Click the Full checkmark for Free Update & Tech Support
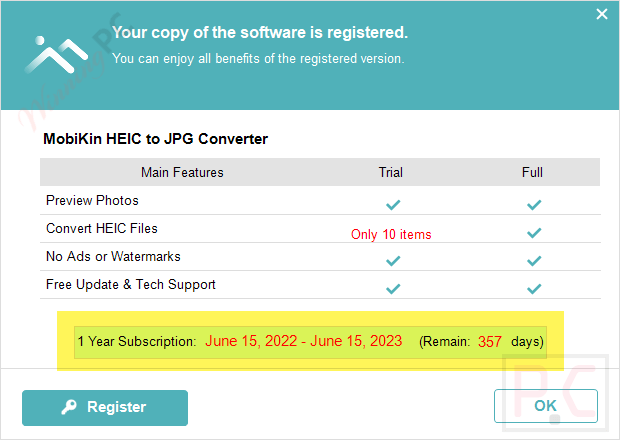The height and width of the screenshot is (440, 620). [534, 288]
